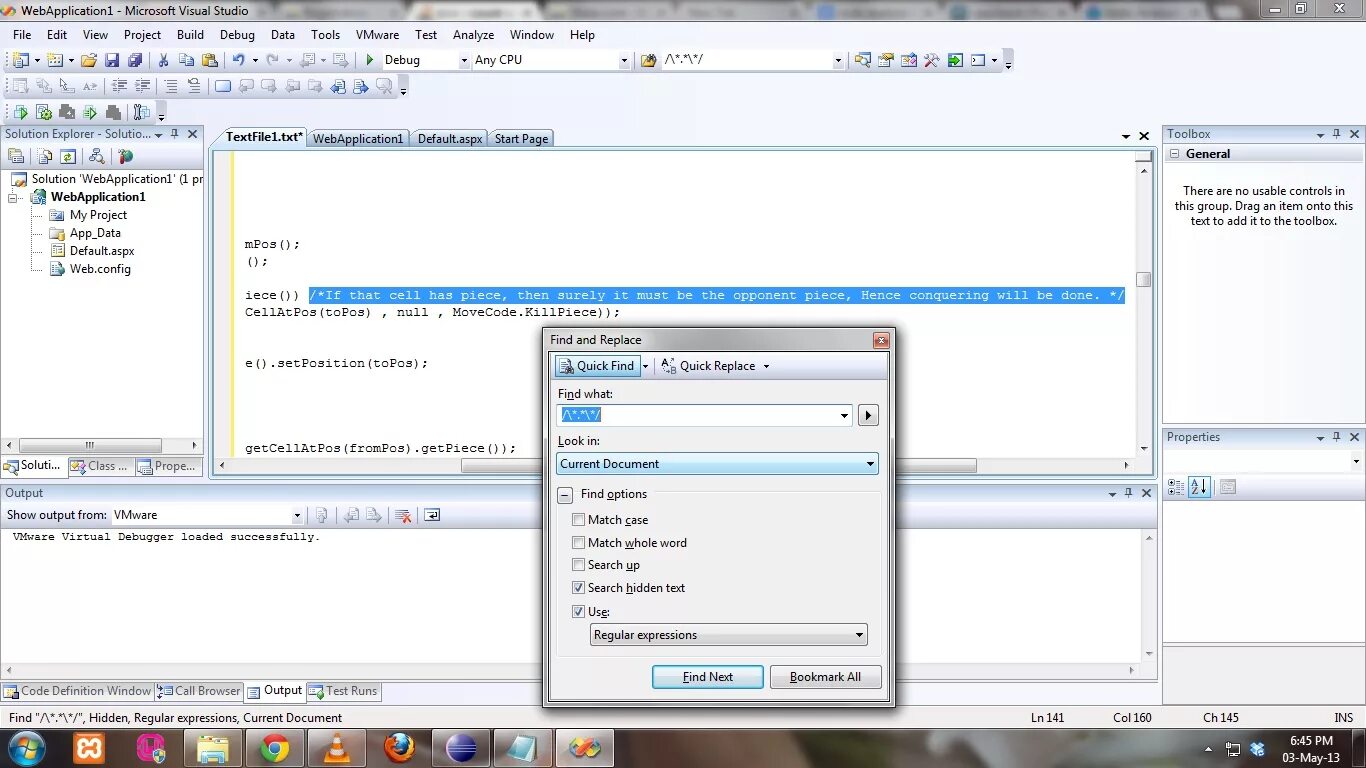Select Web.config in Solution Explorer
The image size is (1366, 768).
(x=100, y=269)
